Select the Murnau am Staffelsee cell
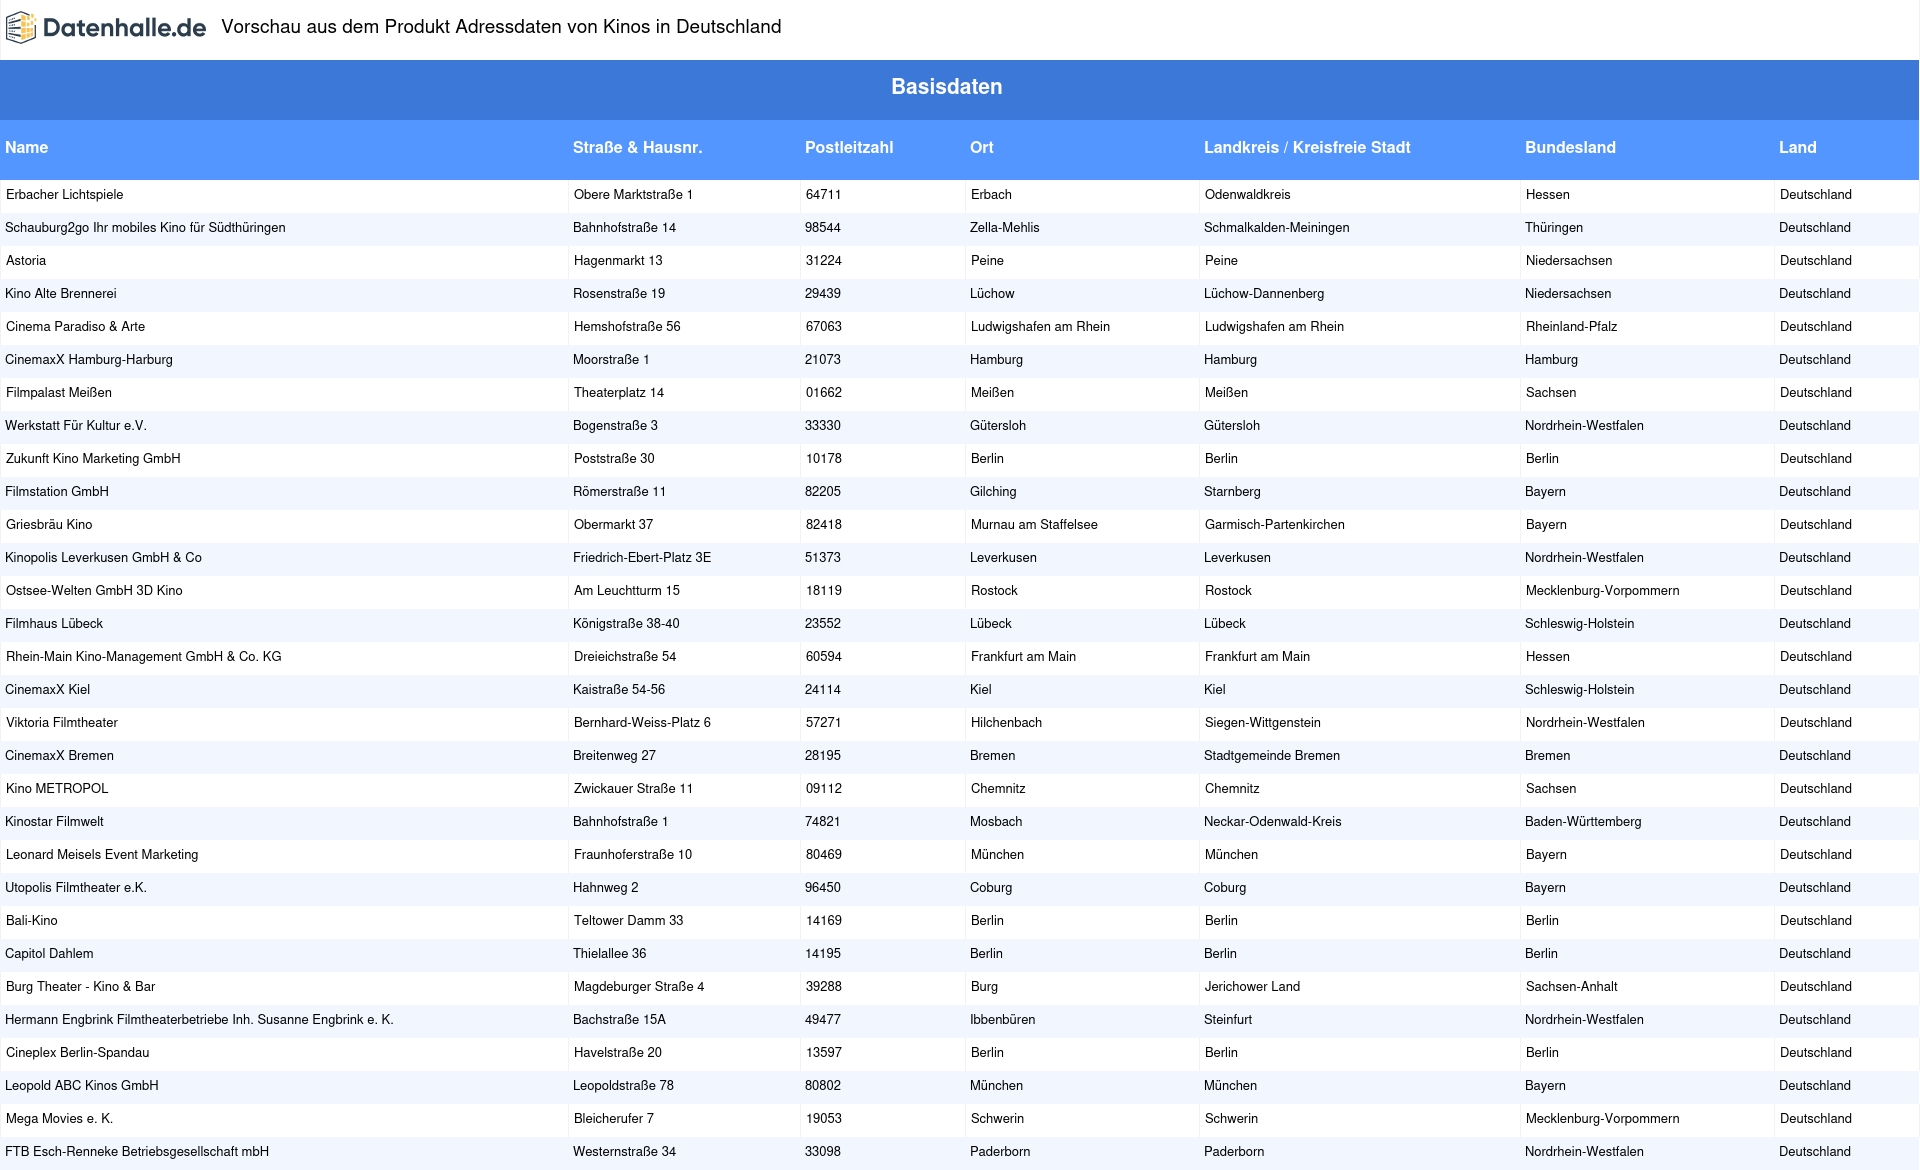1920x1170 pixels. click(x=1034, y=525)
